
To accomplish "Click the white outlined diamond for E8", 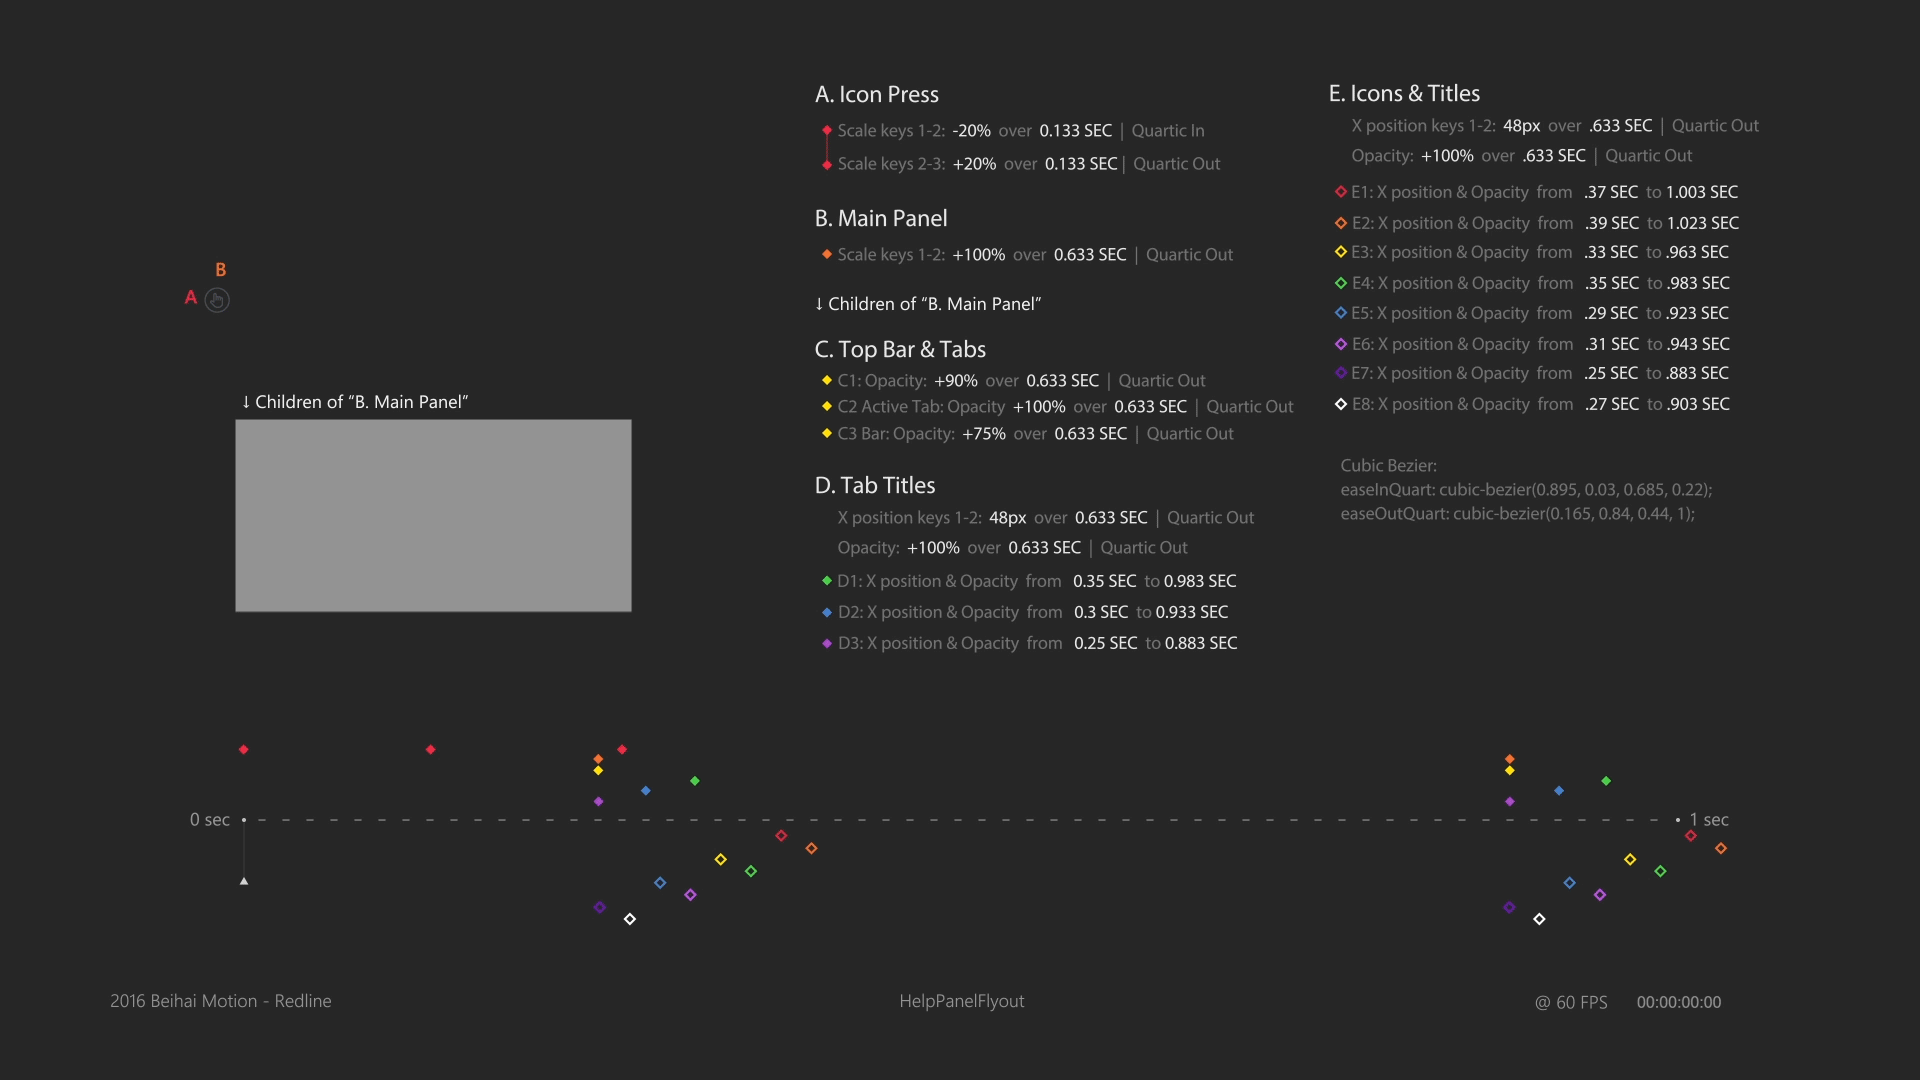I will [1341, 404].
